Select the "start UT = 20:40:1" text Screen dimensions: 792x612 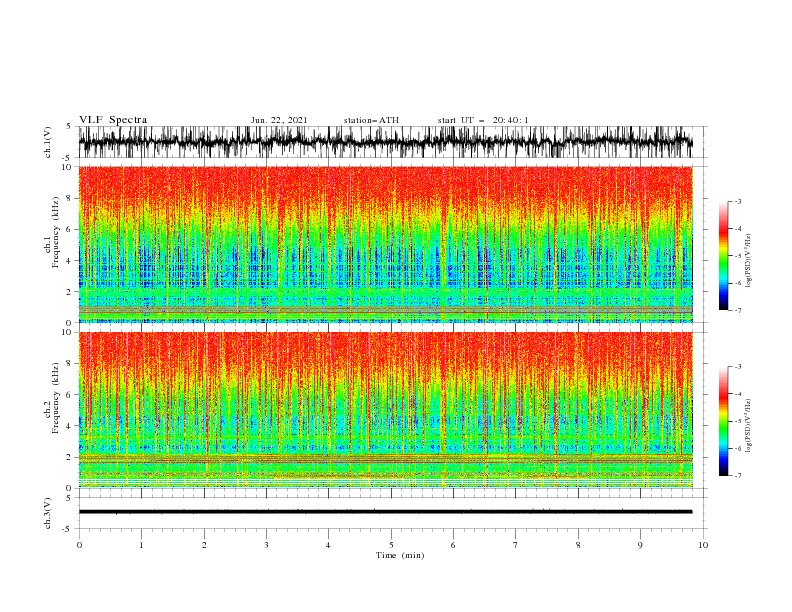(x=483, y=120)
